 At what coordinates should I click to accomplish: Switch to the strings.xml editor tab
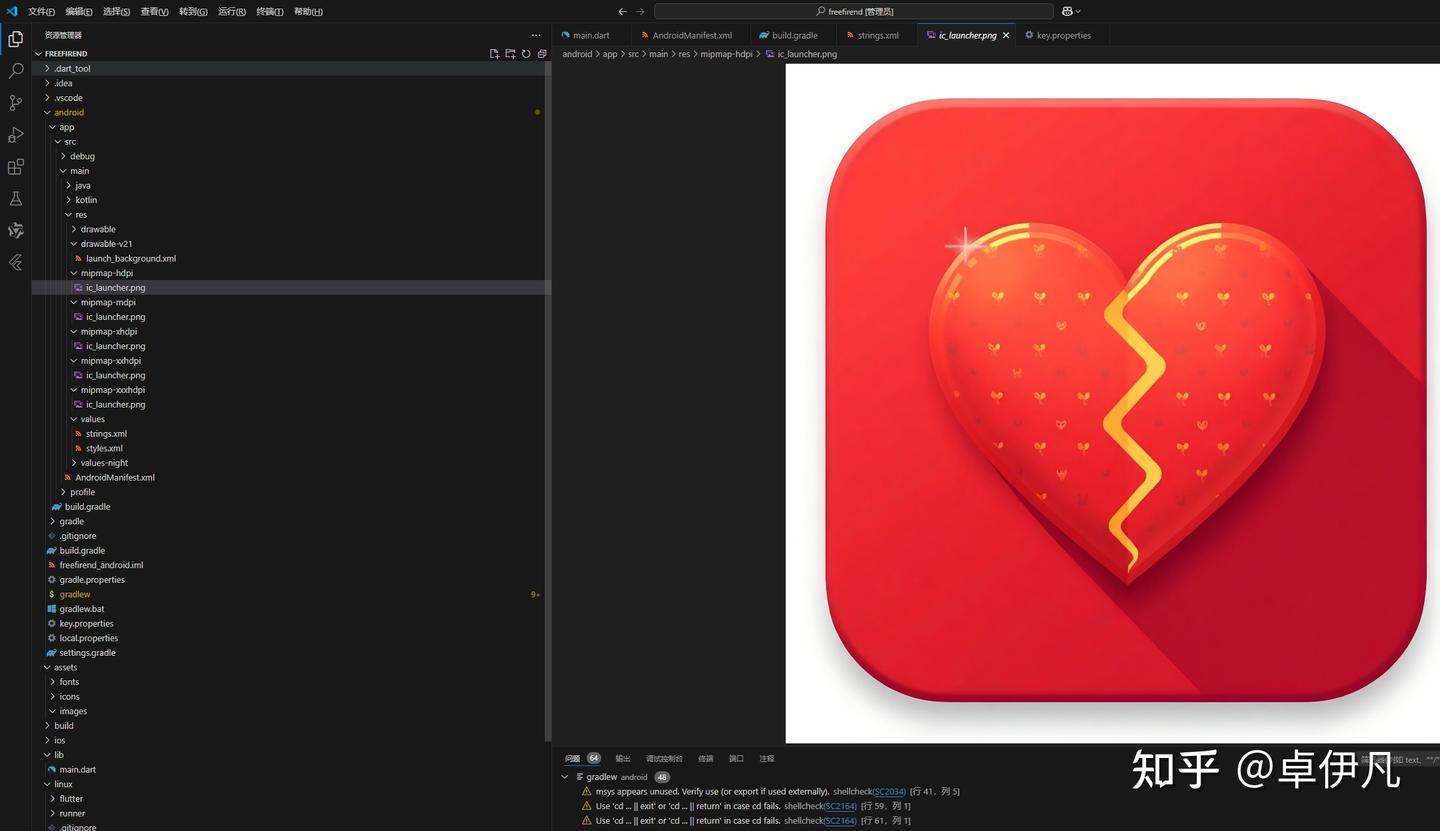click(878, 35)
